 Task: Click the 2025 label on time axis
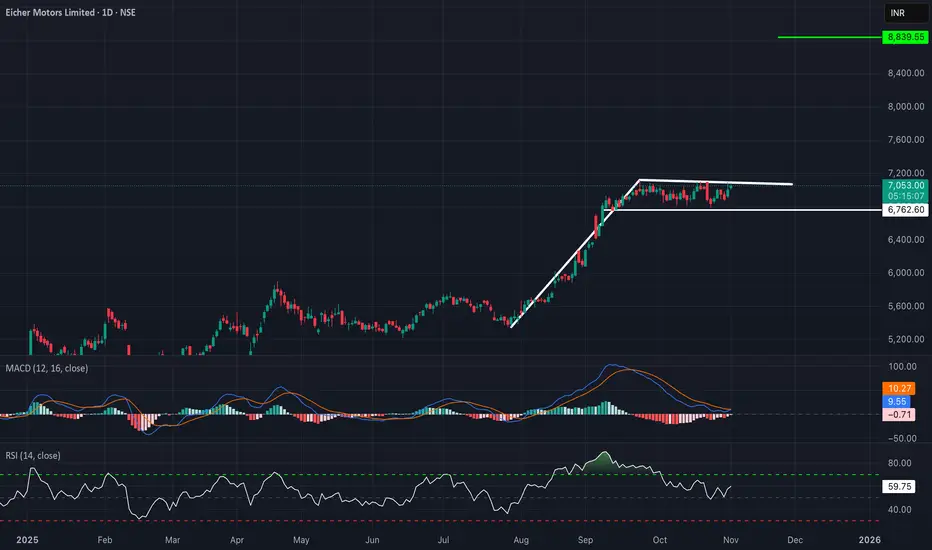tap(27, 540)
